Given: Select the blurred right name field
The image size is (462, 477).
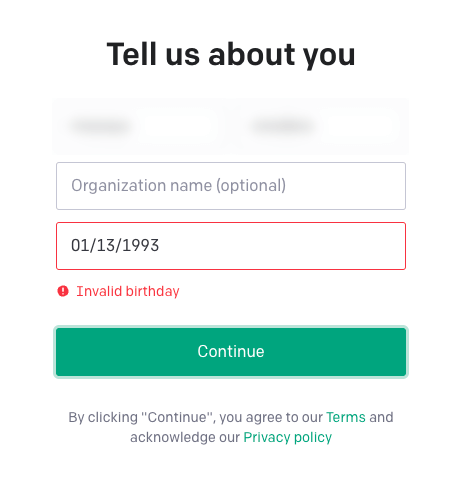Looking at the screenshot, I should pos(322,126).
